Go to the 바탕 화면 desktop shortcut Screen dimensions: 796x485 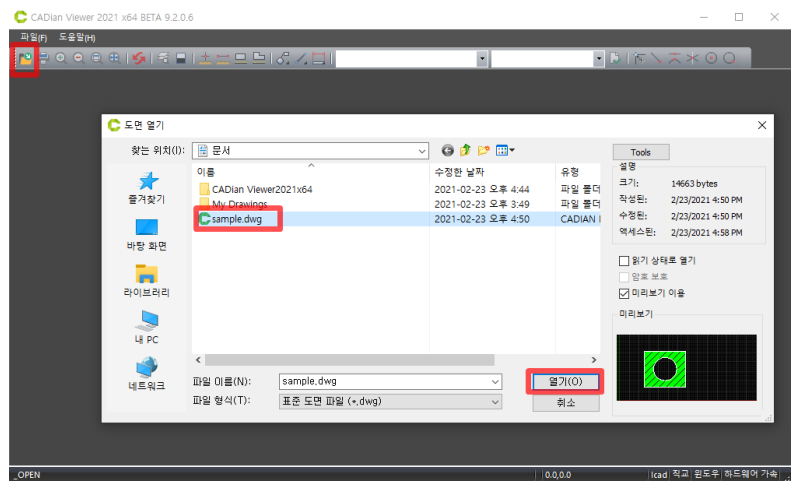click(x=147, y=235)
